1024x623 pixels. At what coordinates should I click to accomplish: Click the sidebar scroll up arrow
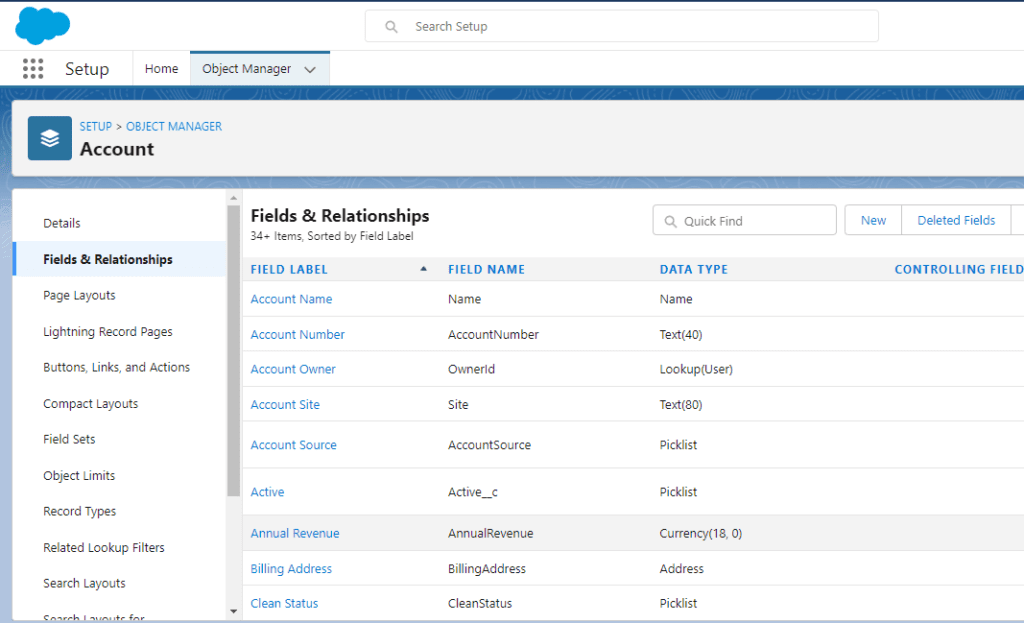pyautogui.click(x=234, y=198)
